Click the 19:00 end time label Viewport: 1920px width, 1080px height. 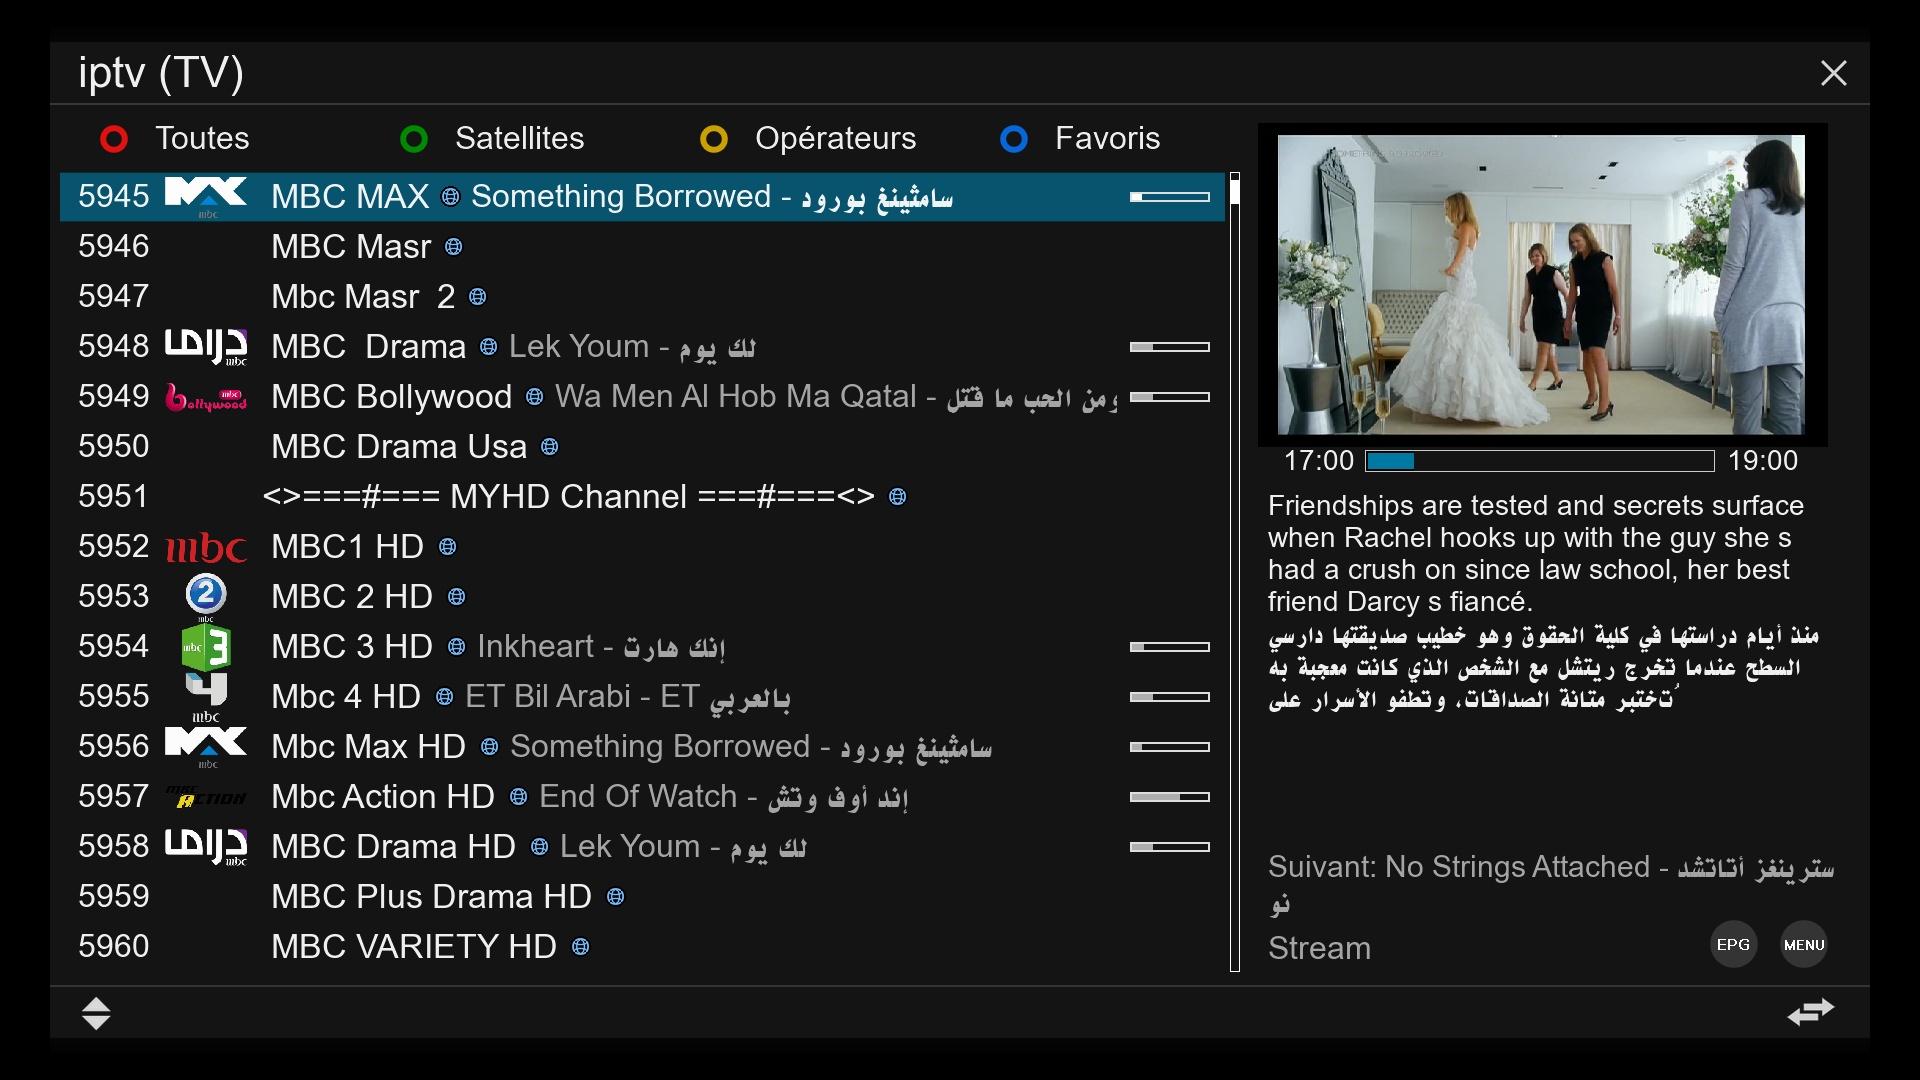click(x=1763, y=461)
